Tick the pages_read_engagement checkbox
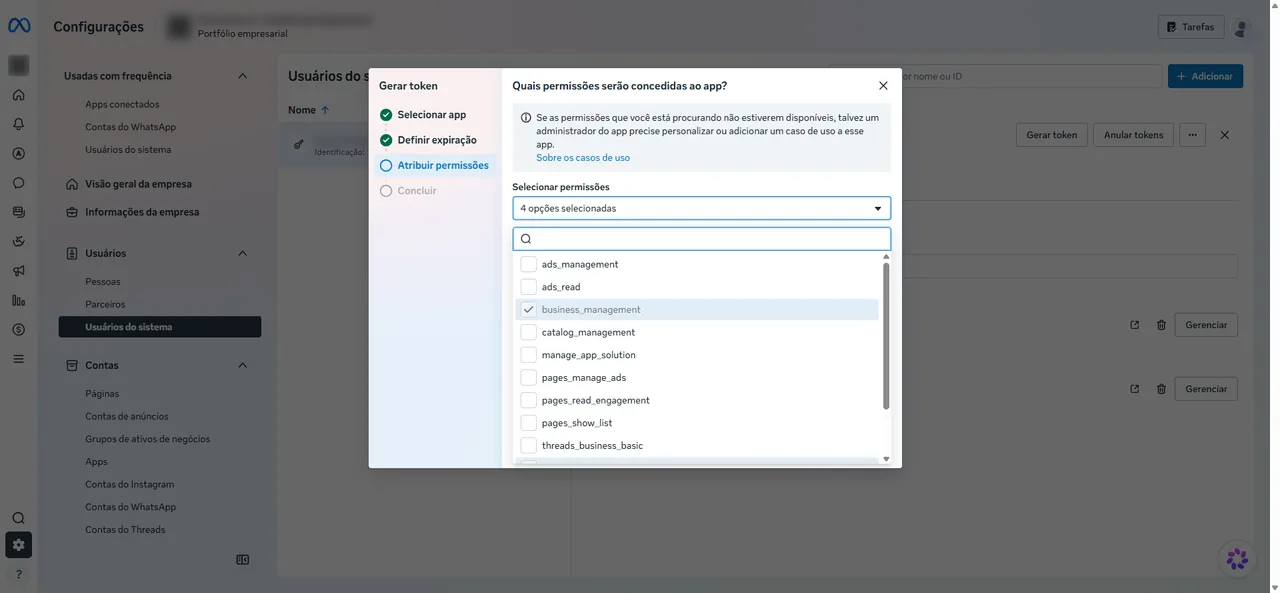The image size is (1280, 593). [529, 400]
